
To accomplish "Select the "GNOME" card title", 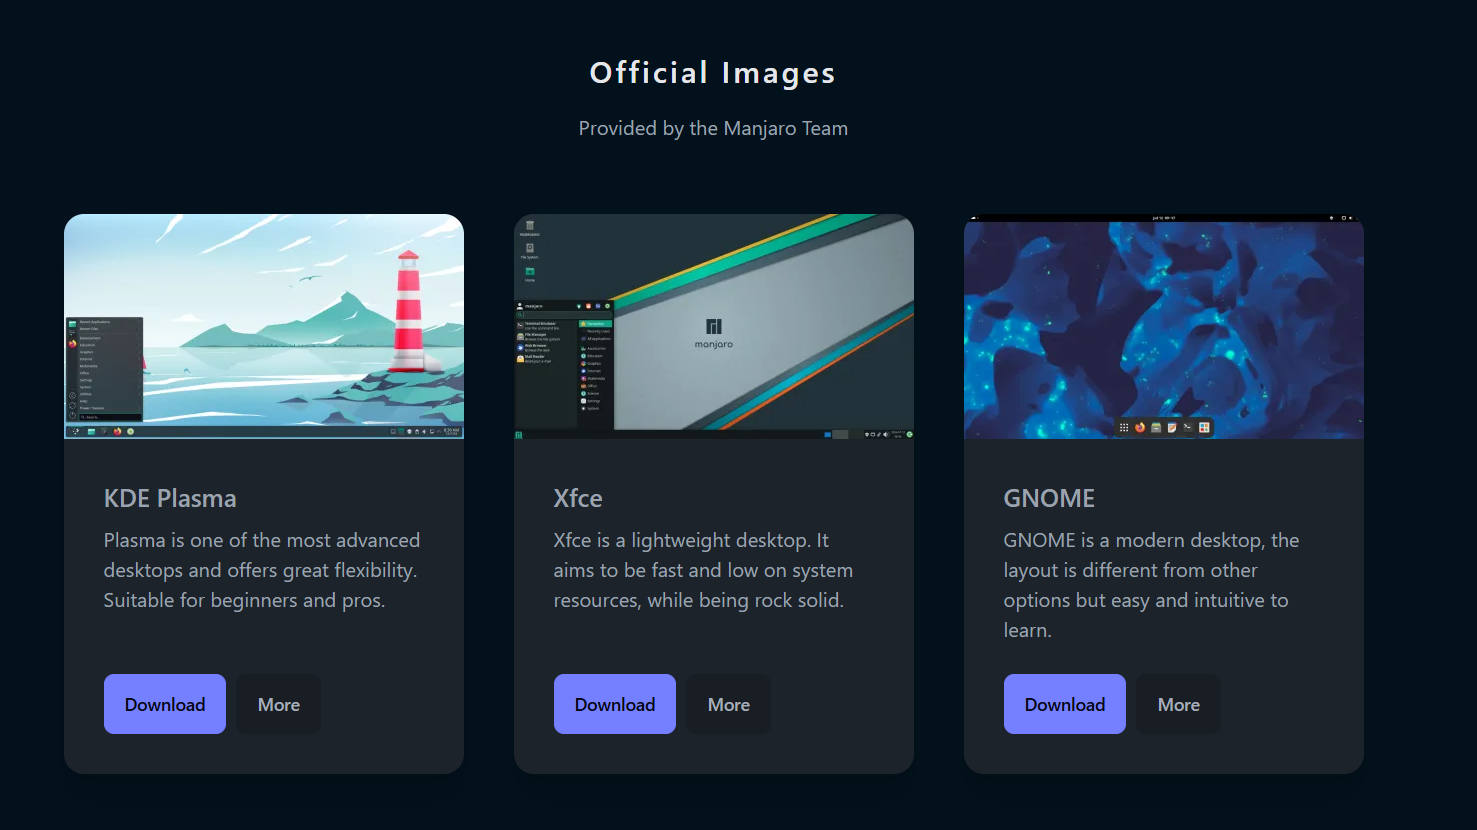I will [x=1049, y=498].
